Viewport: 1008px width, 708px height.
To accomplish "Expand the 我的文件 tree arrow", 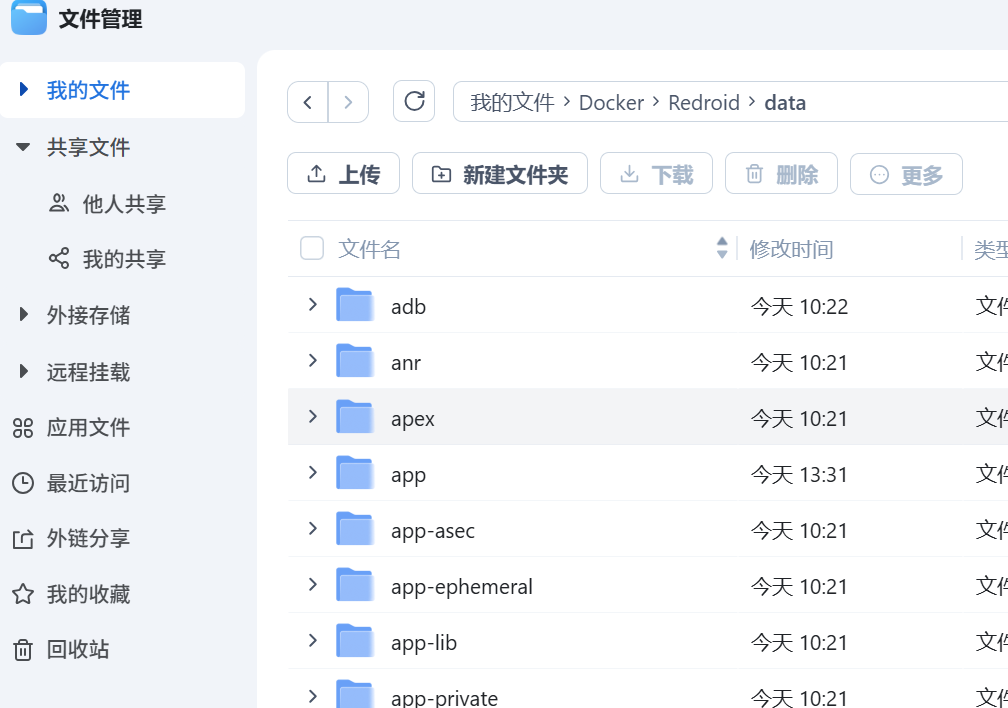I will [x=24, y=89].
